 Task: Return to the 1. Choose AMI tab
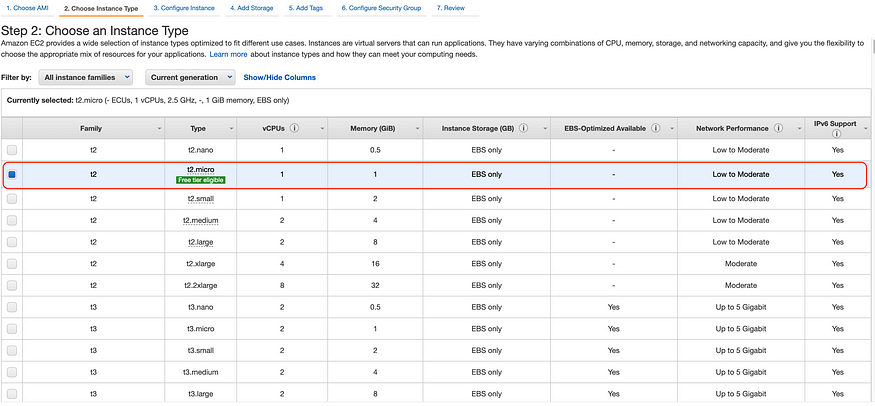click(28, 8)
